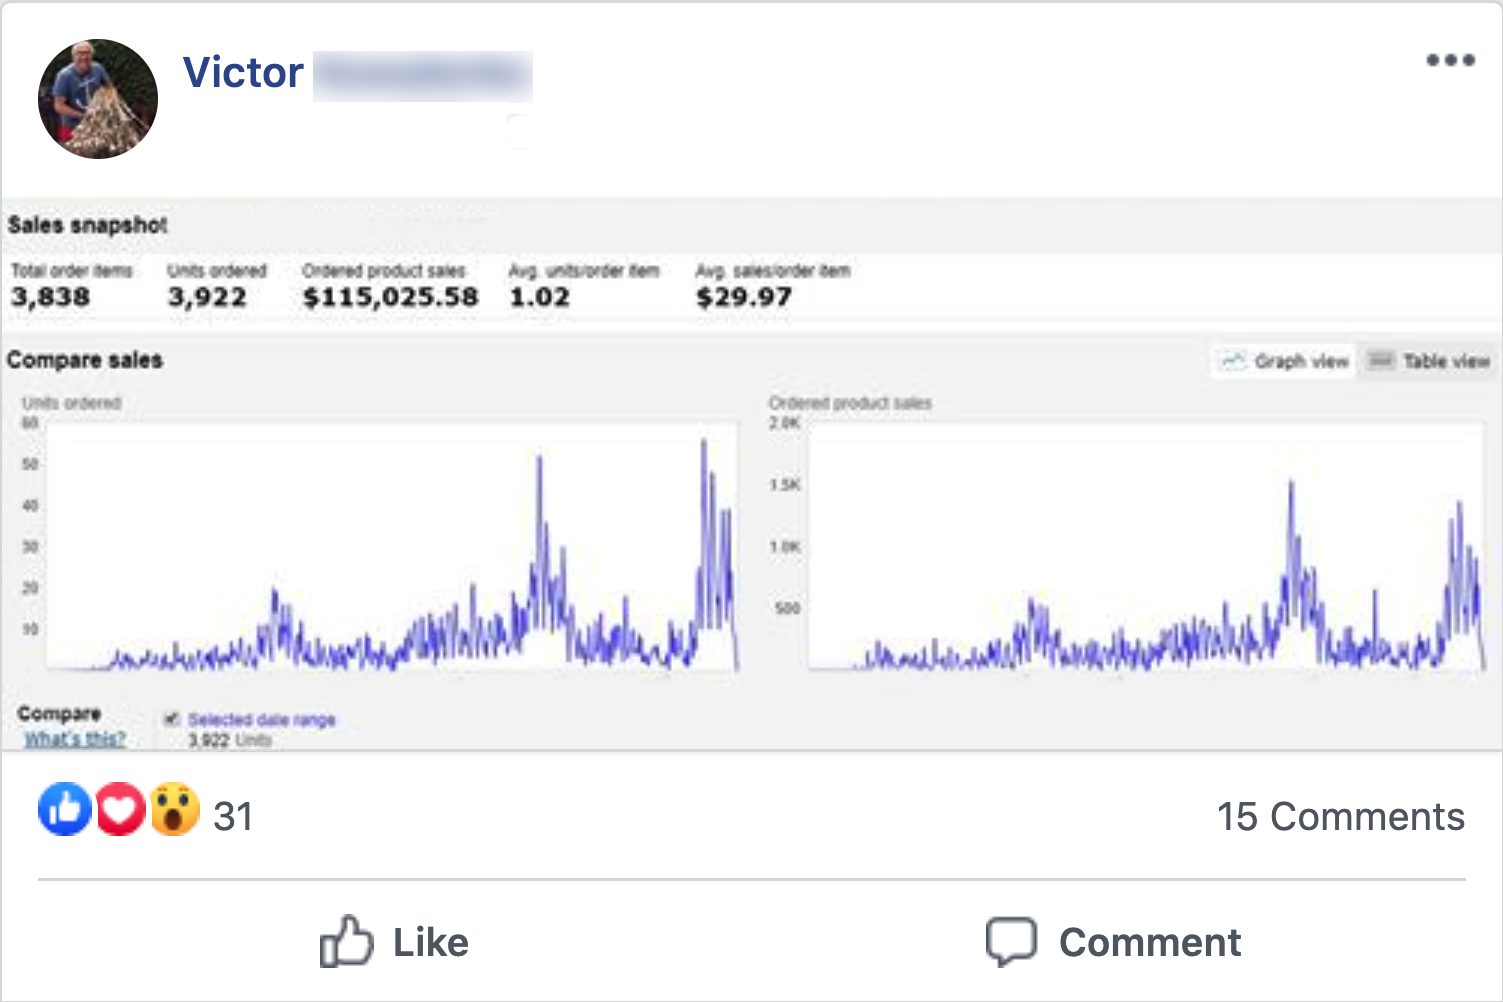Click the "What's this?" link
Image resolution: width=1503 pixels, height=1002 pixels.
coord(75,739)
